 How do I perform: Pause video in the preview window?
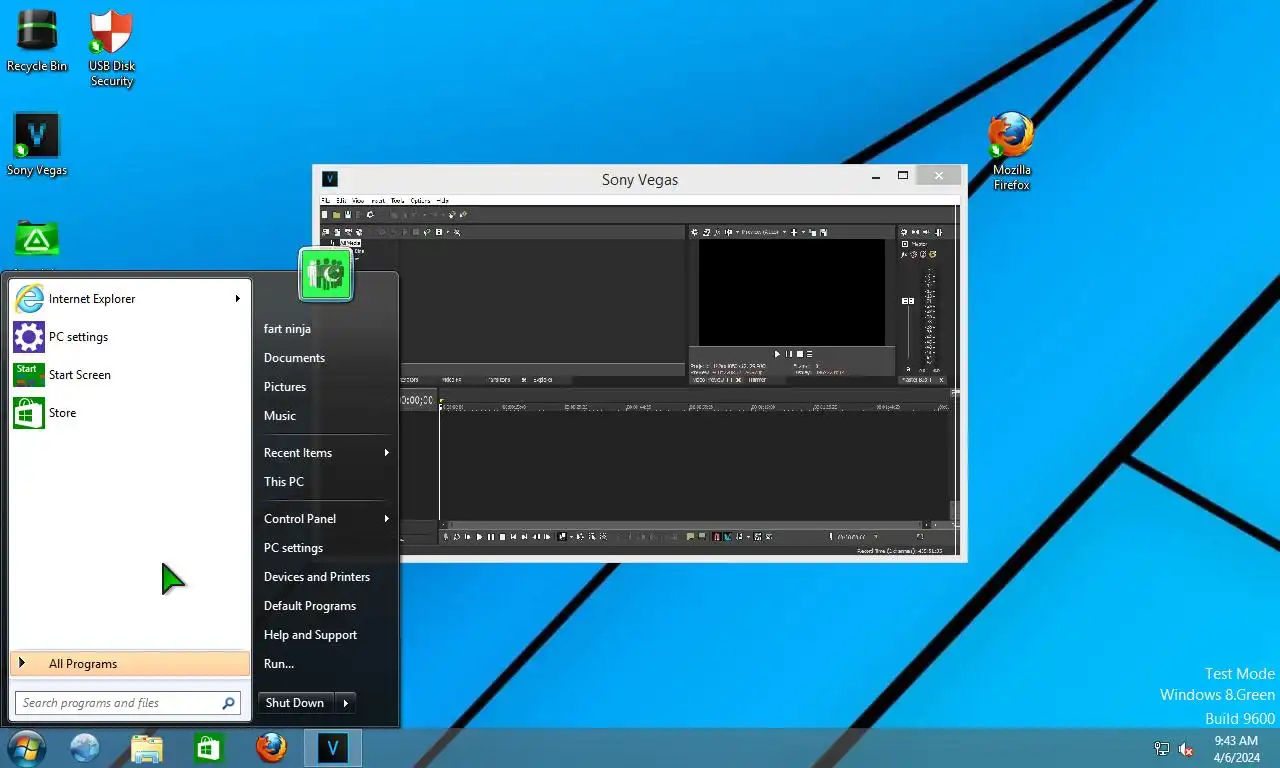point(788,354)
